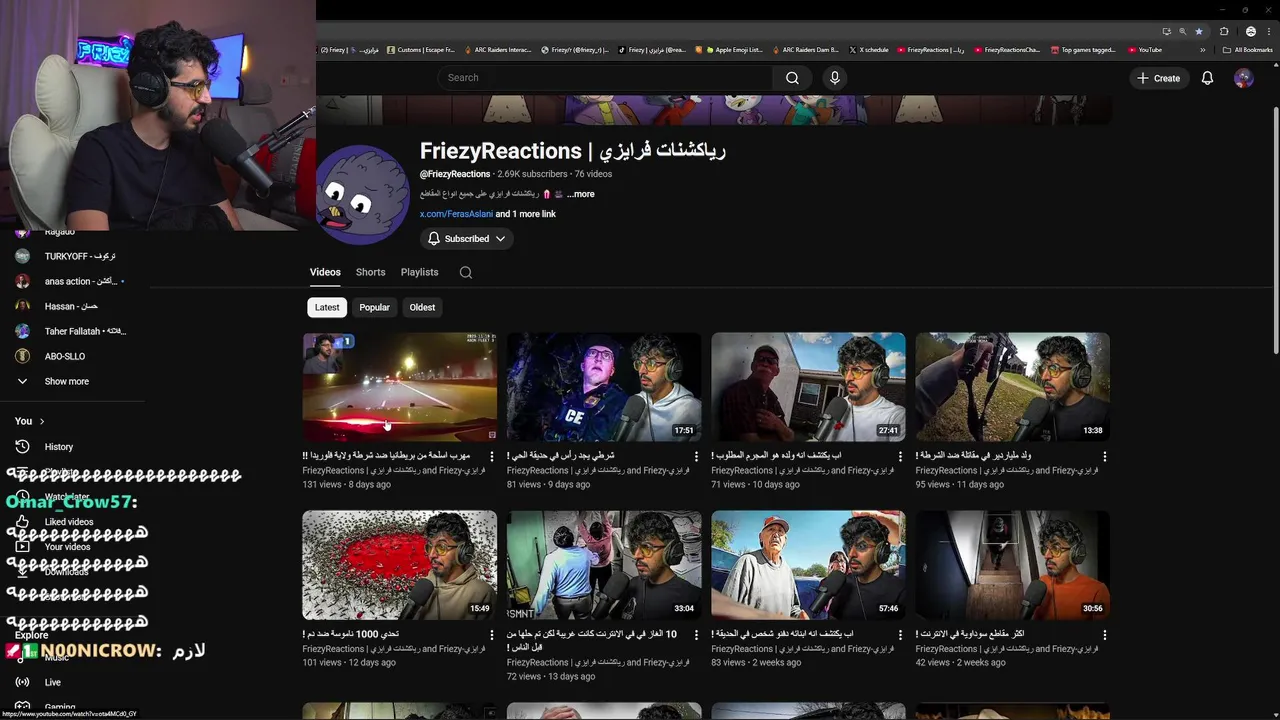Viewport: 1280px width, 720px height.
Task: Click the 'and 1 more link' text
Action: coord(526,214)
